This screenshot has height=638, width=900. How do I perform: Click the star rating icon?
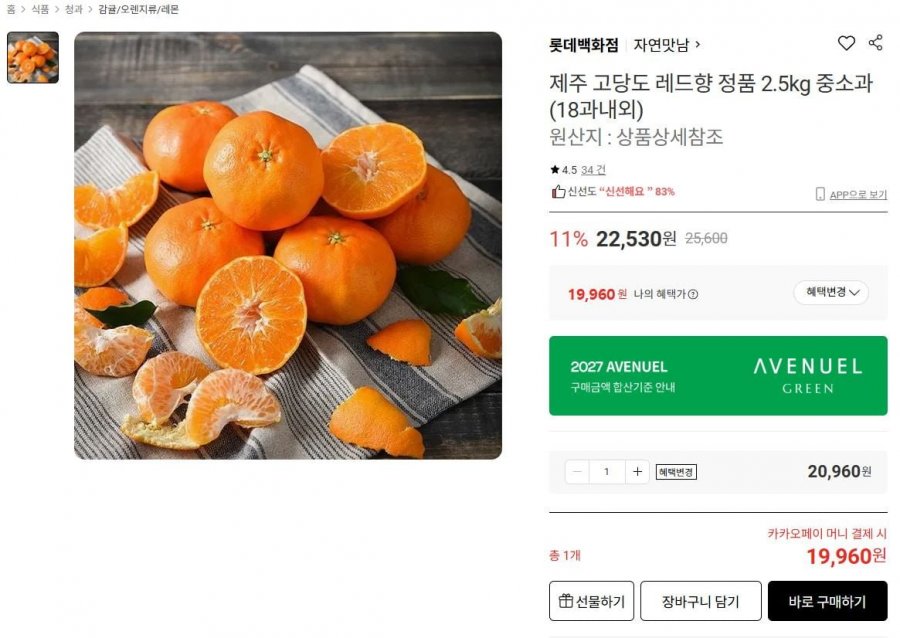click(x=555, y=170)
